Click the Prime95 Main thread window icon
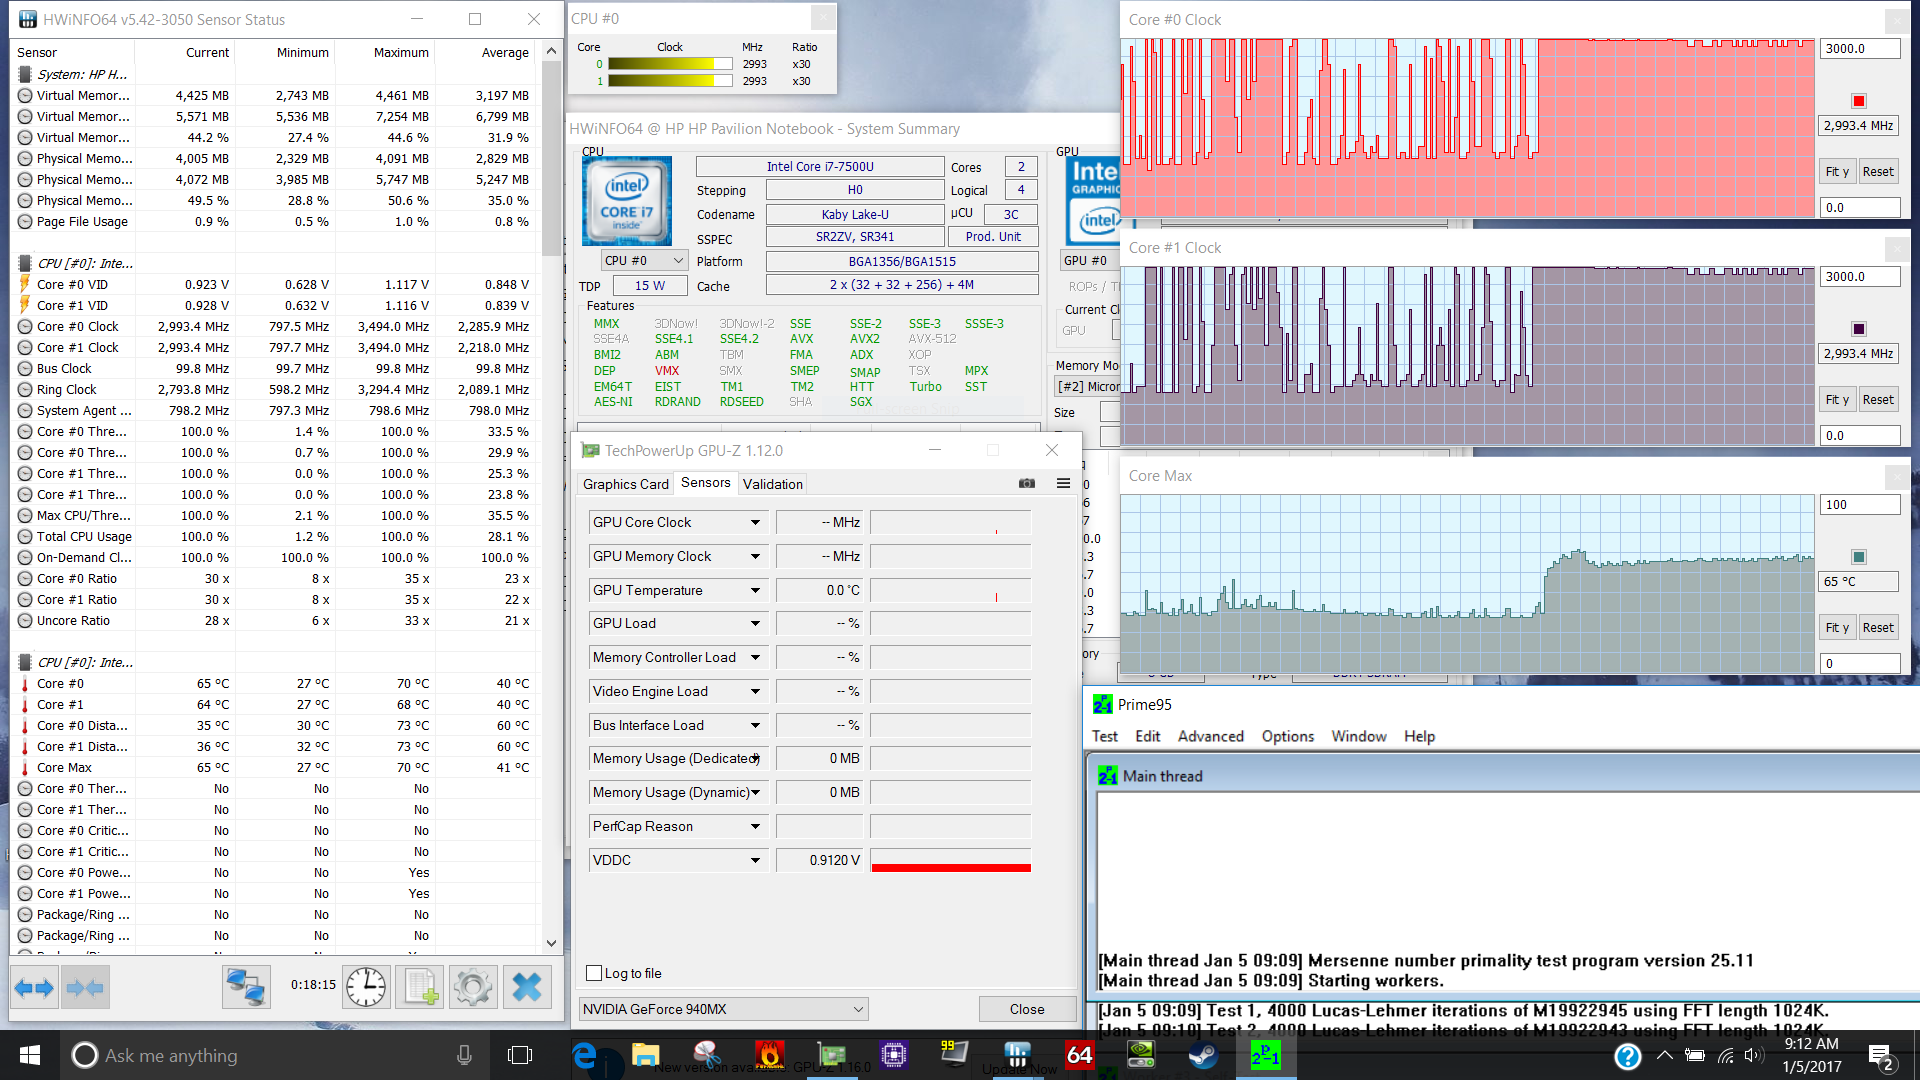 [1108, 776]
